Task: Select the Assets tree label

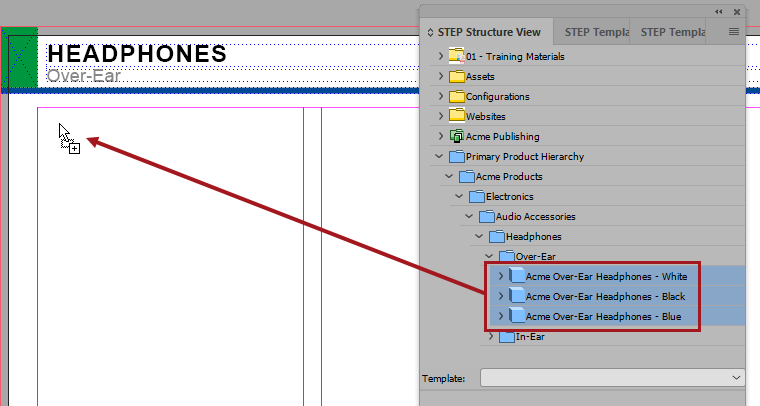Action: click(480, 77)
